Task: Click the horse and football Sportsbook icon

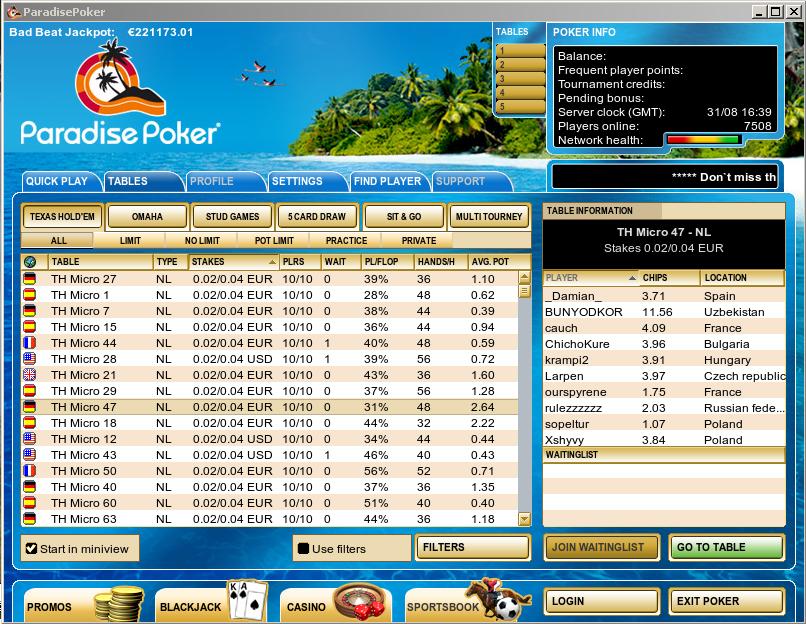Action: (498, 599)
